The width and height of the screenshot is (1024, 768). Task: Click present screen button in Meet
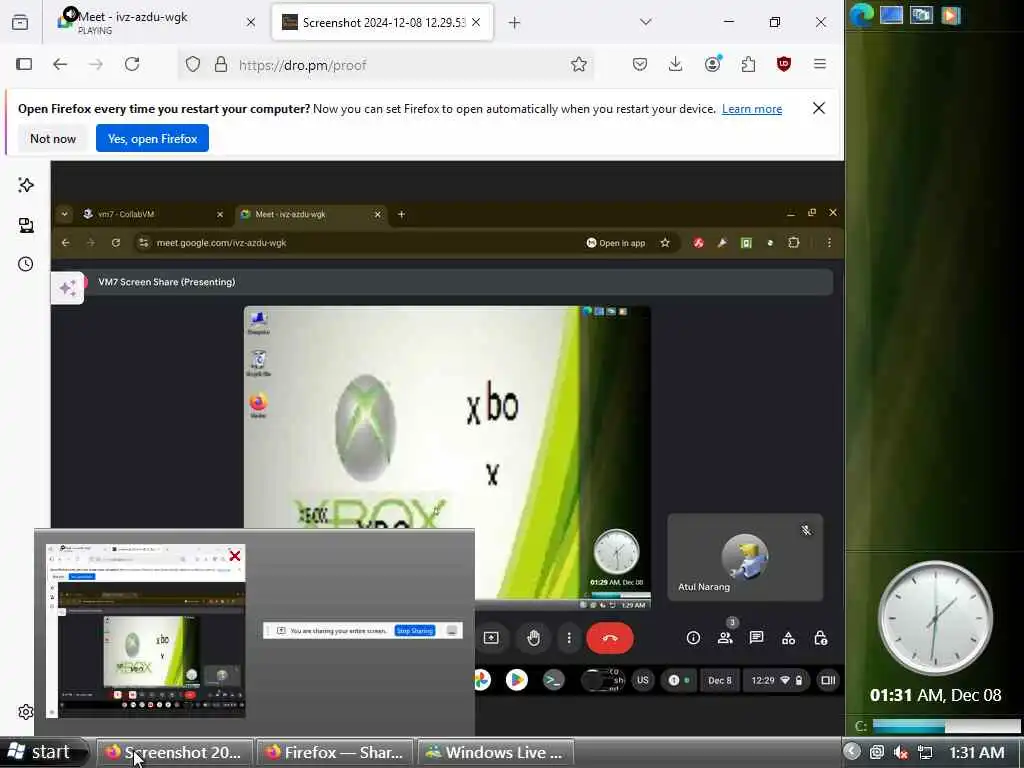[x=491, y=638]
